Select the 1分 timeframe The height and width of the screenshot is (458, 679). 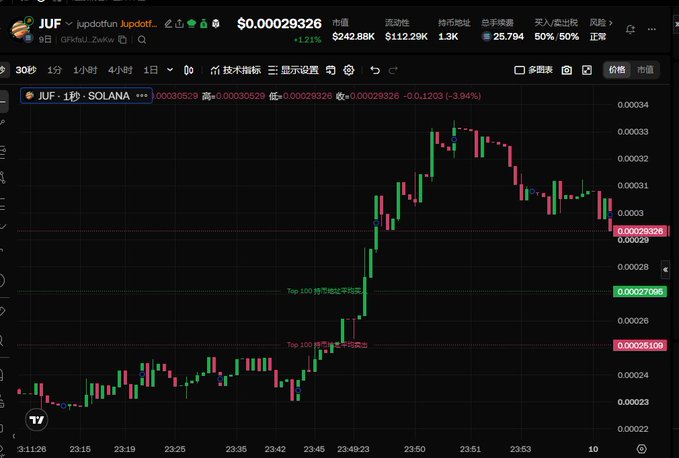[x=54, y=70]
